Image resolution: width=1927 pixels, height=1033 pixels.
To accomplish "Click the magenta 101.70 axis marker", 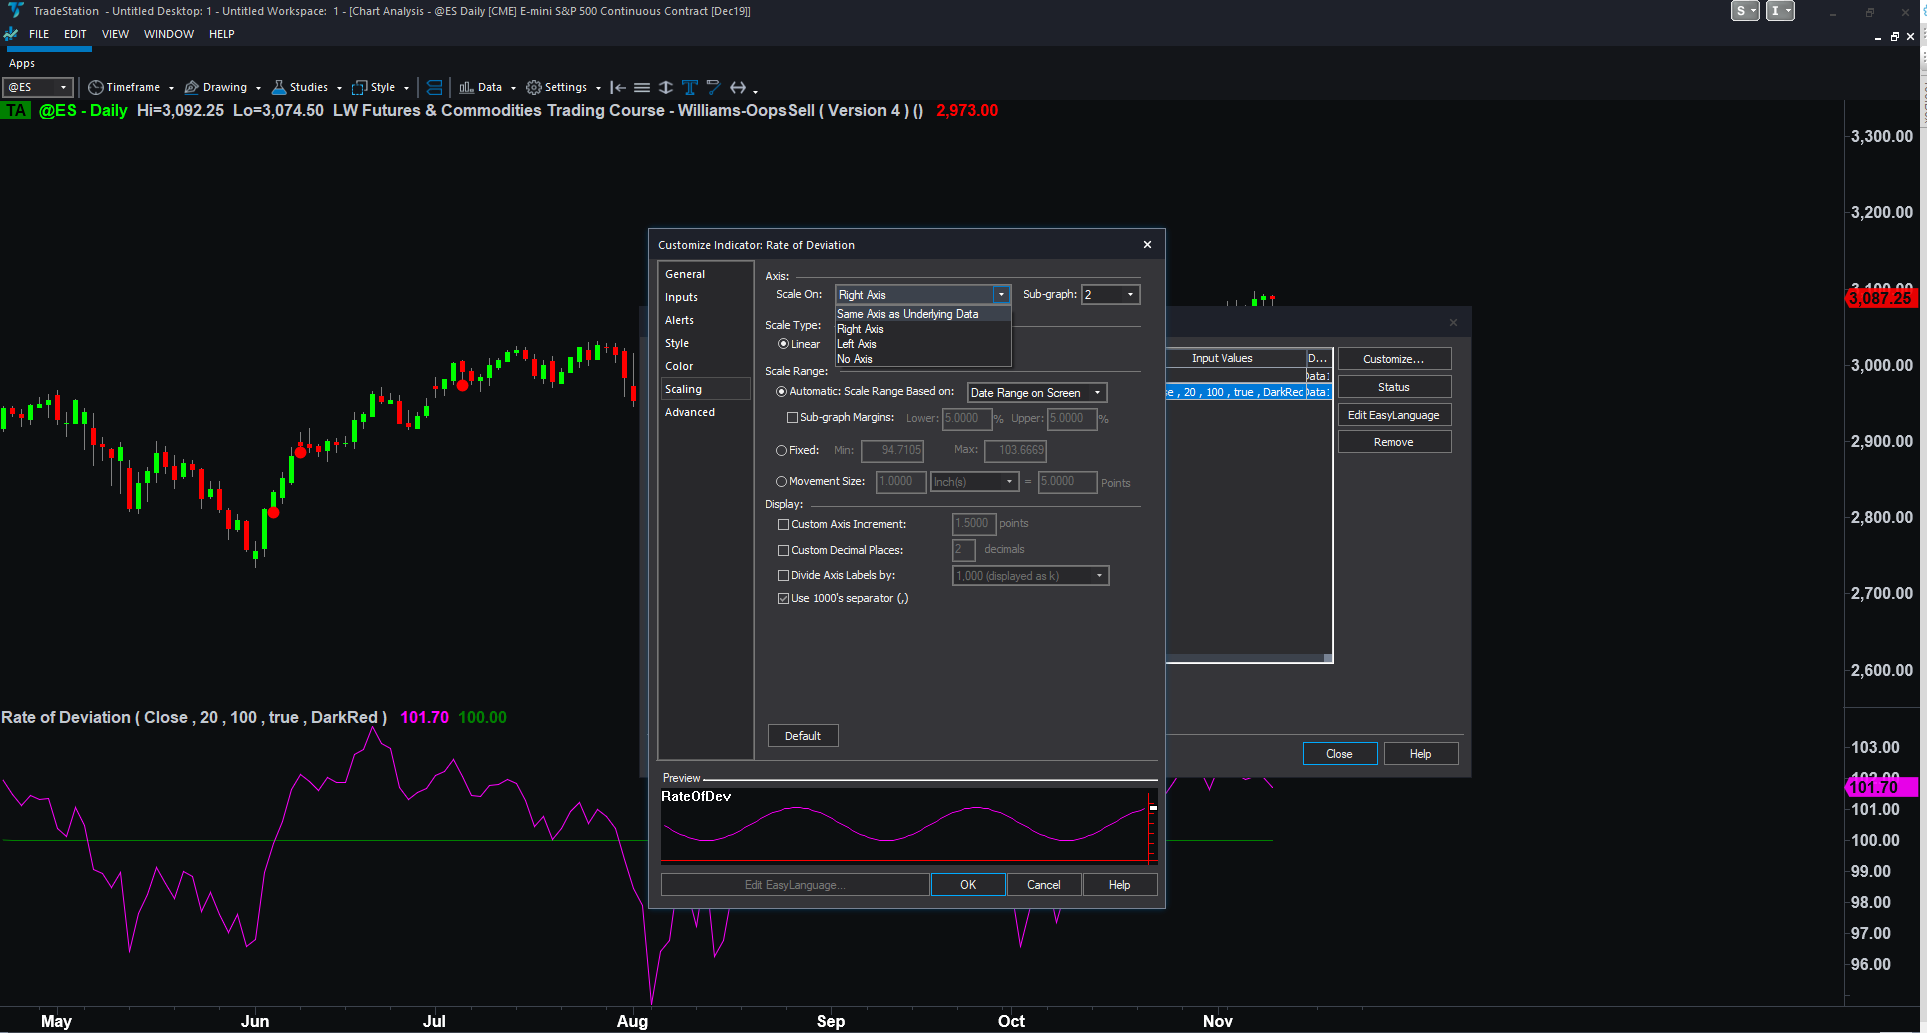I will tap(1881, 787).
